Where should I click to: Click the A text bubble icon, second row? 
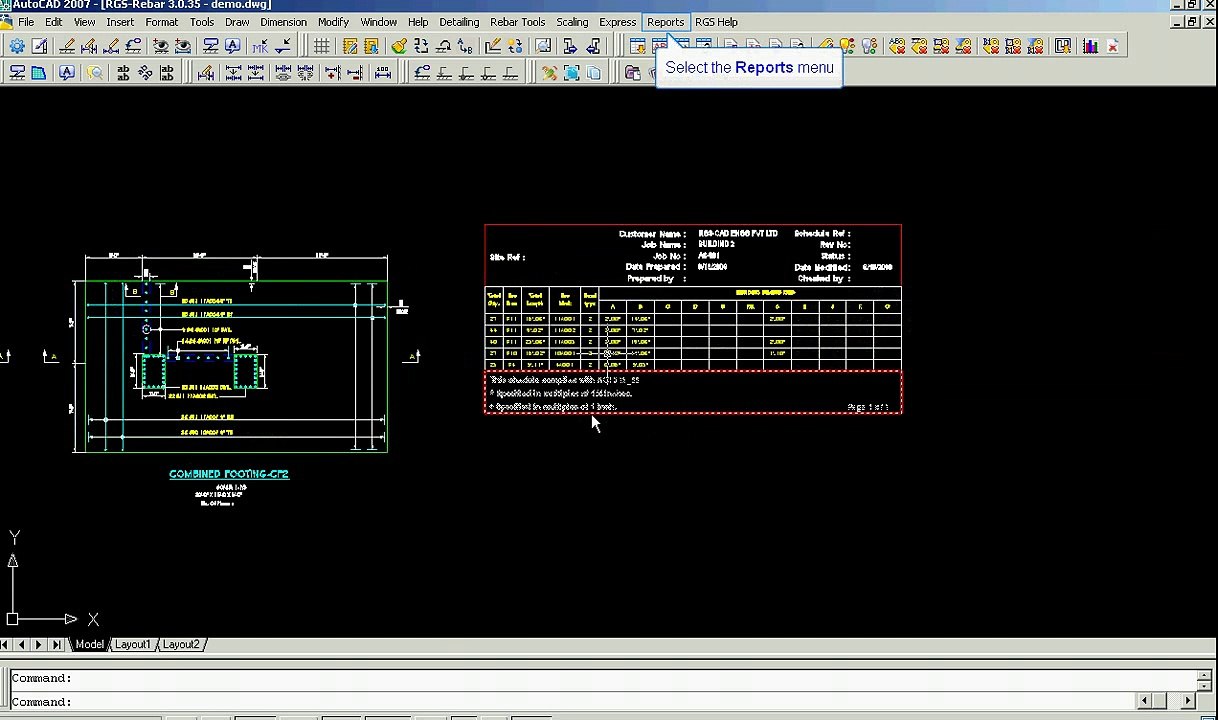66,72
